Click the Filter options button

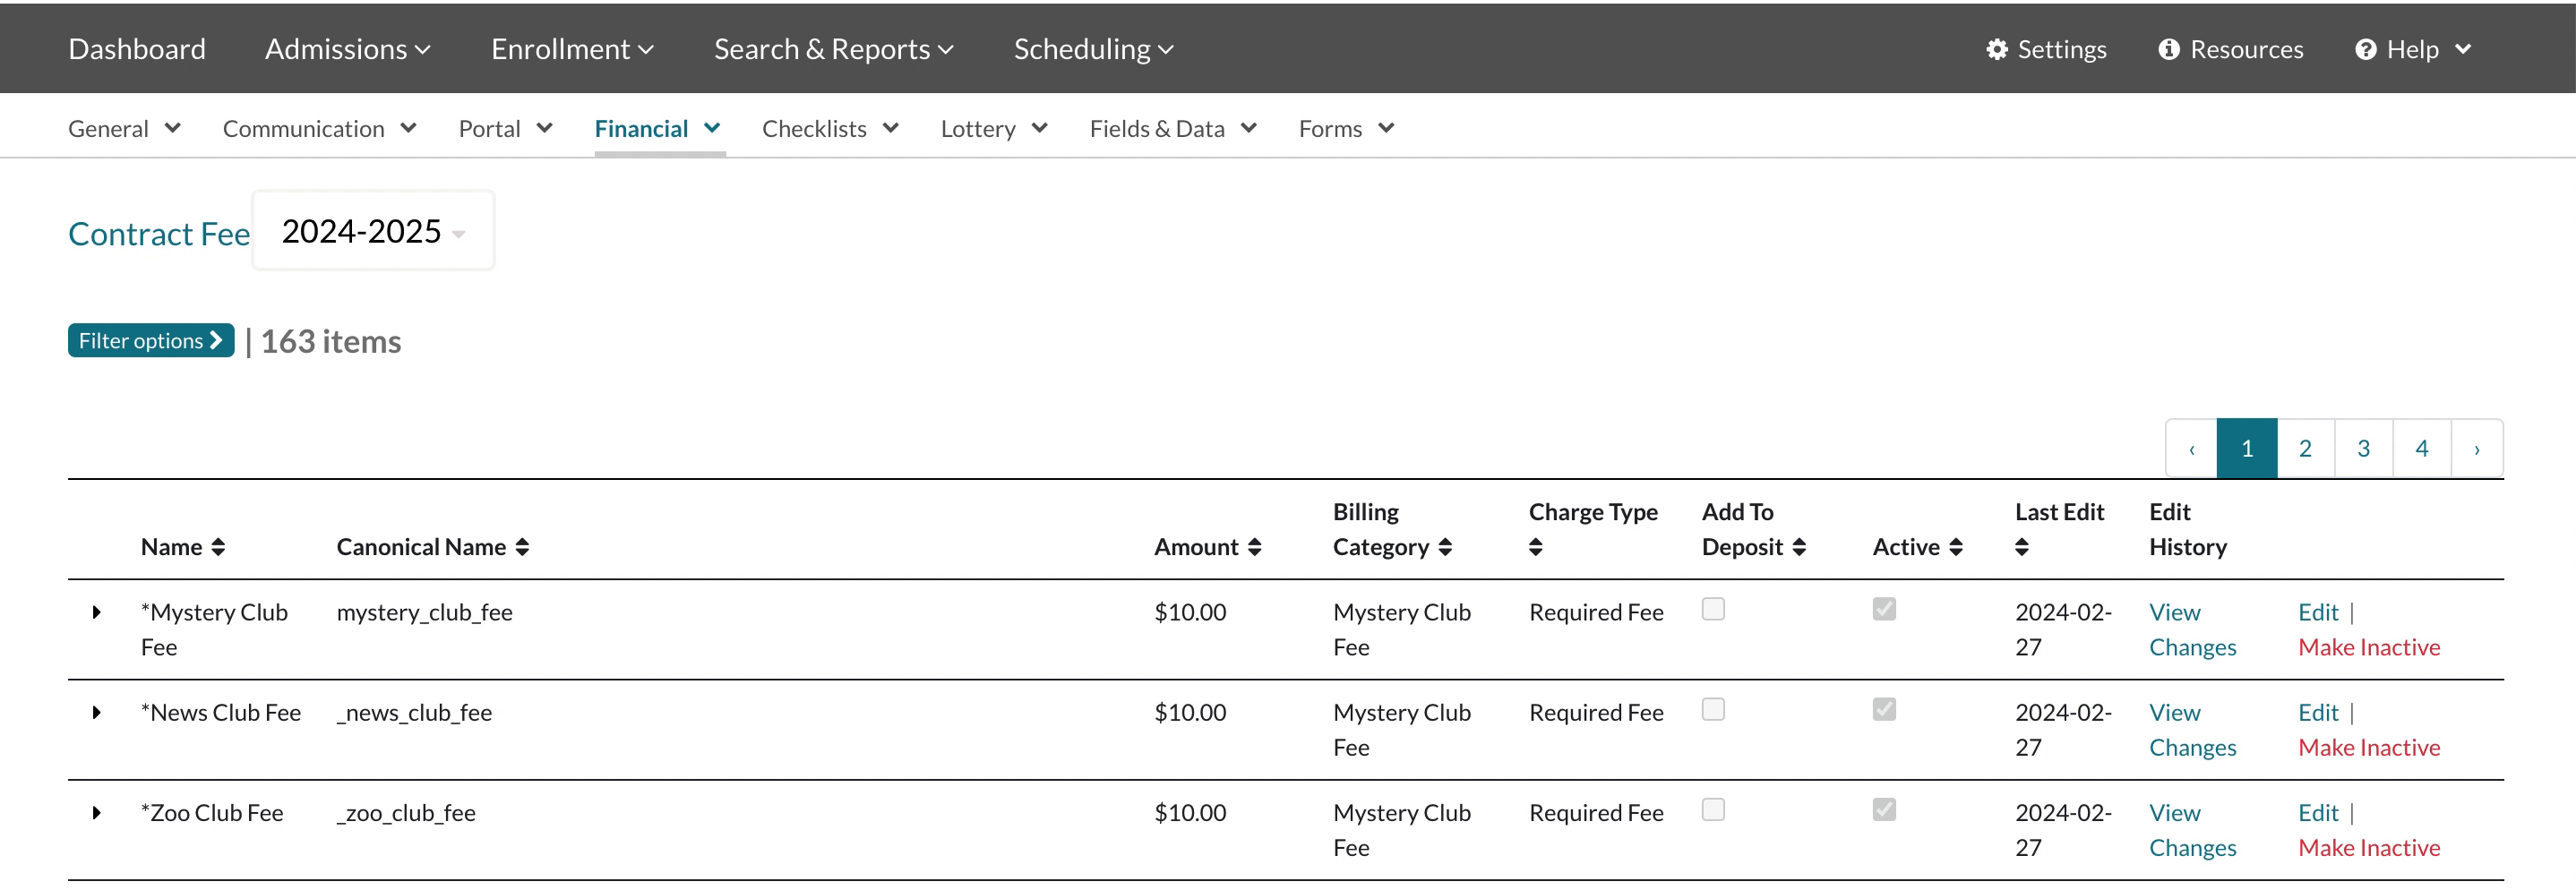(151, 341)
